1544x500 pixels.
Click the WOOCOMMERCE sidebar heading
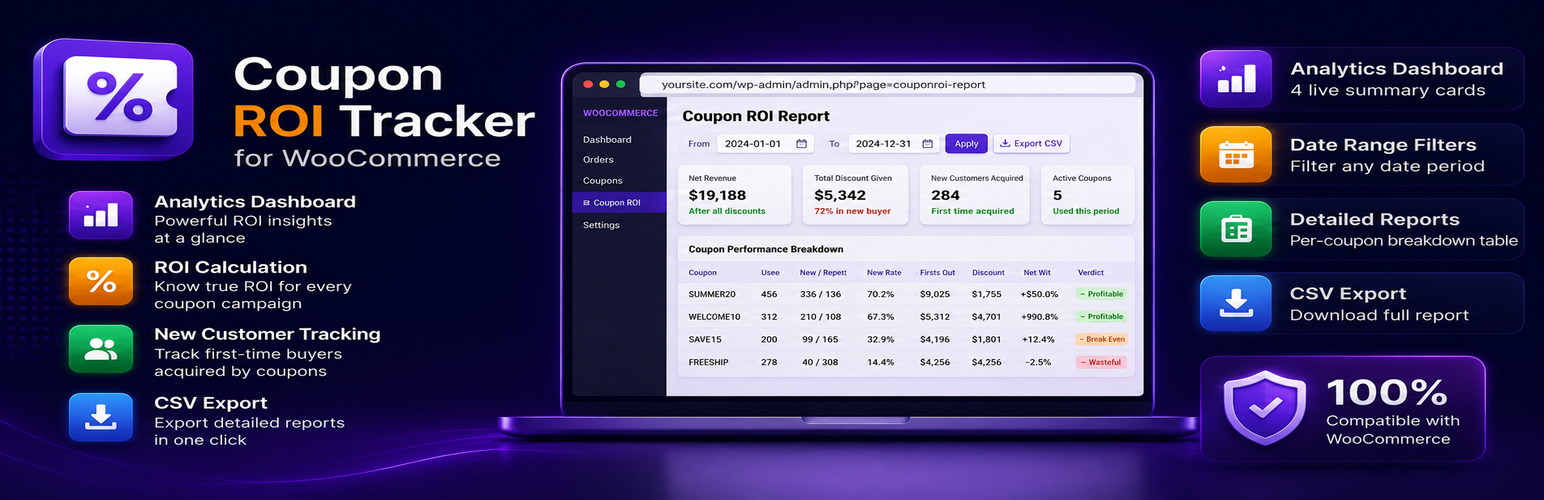point(620,113)
